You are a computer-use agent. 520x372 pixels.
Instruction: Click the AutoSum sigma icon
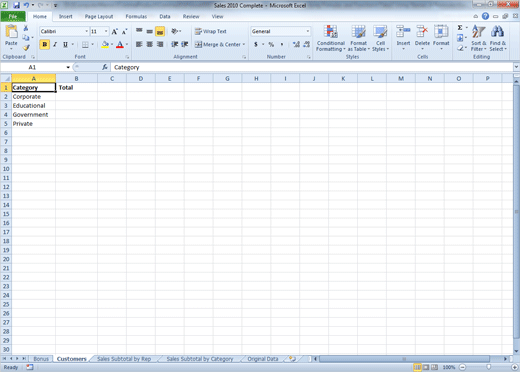[460, 28]
